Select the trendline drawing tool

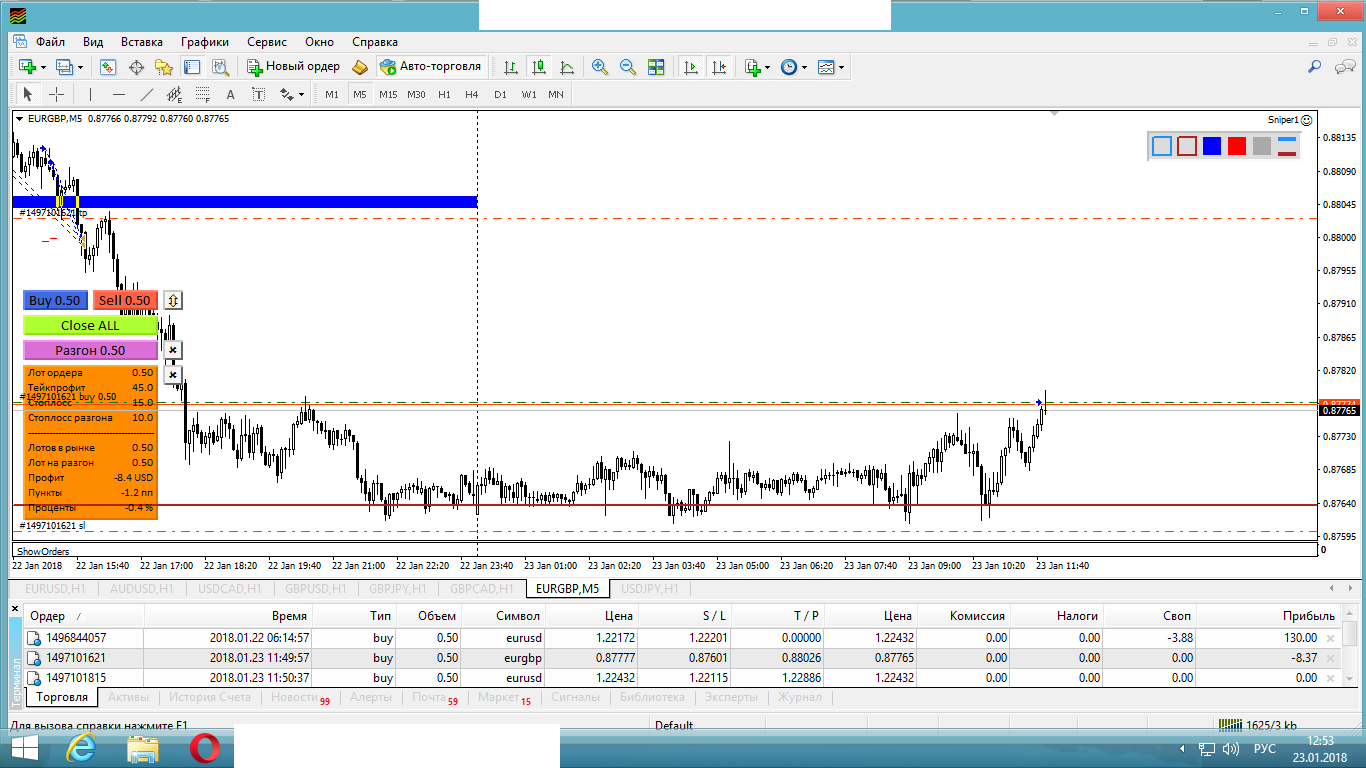pyautogui.click(x=147, y=95)
